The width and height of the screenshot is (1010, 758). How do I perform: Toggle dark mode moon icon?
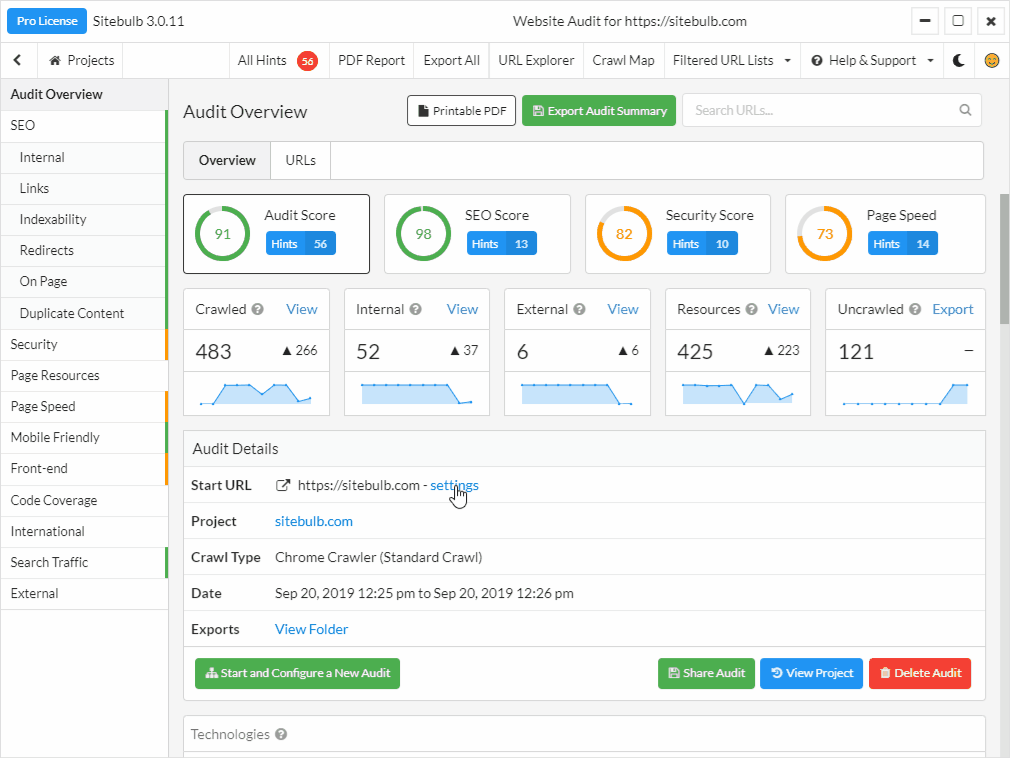click(958, 61)
